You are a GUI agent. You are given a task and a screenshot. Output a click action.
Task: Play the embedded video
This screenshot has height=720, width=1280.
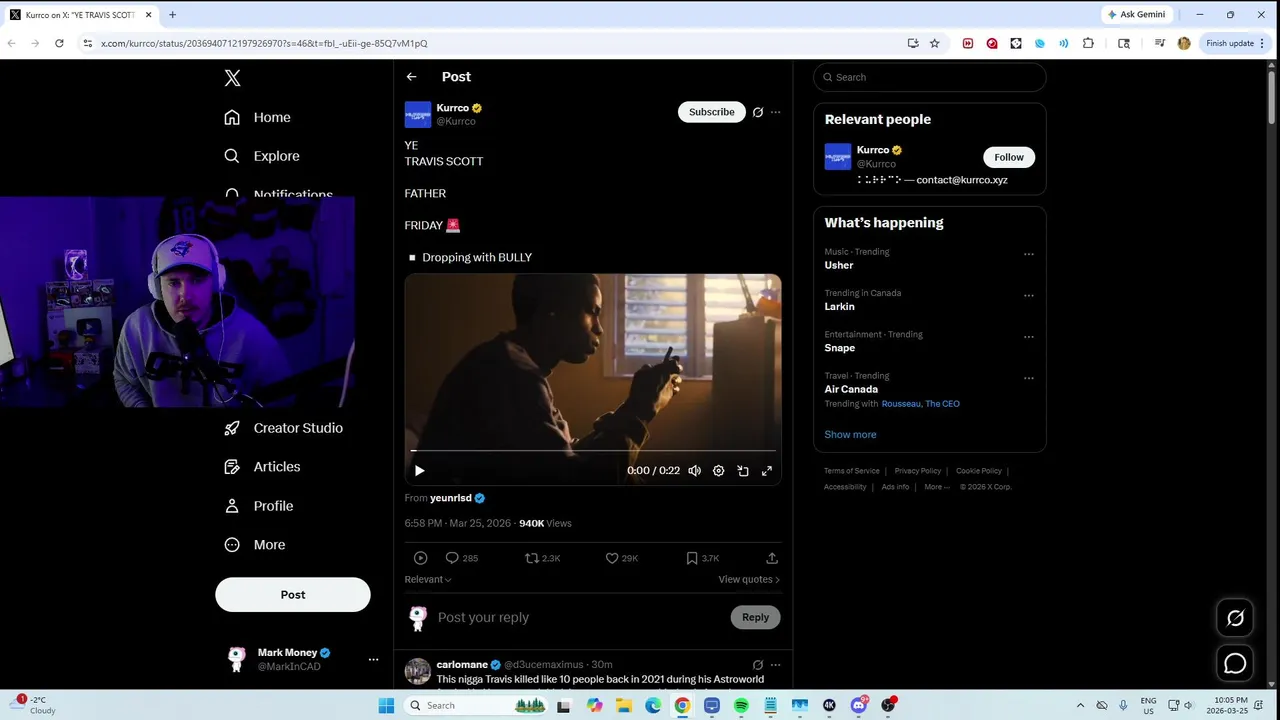pos(420,471)
